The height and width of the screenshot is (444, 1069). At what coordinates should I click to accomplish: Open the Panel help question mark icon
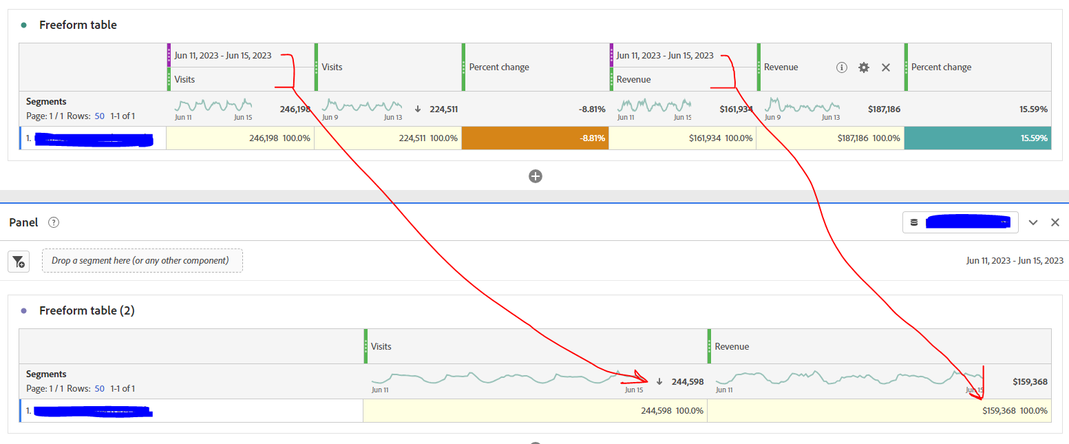click(54, 223)
